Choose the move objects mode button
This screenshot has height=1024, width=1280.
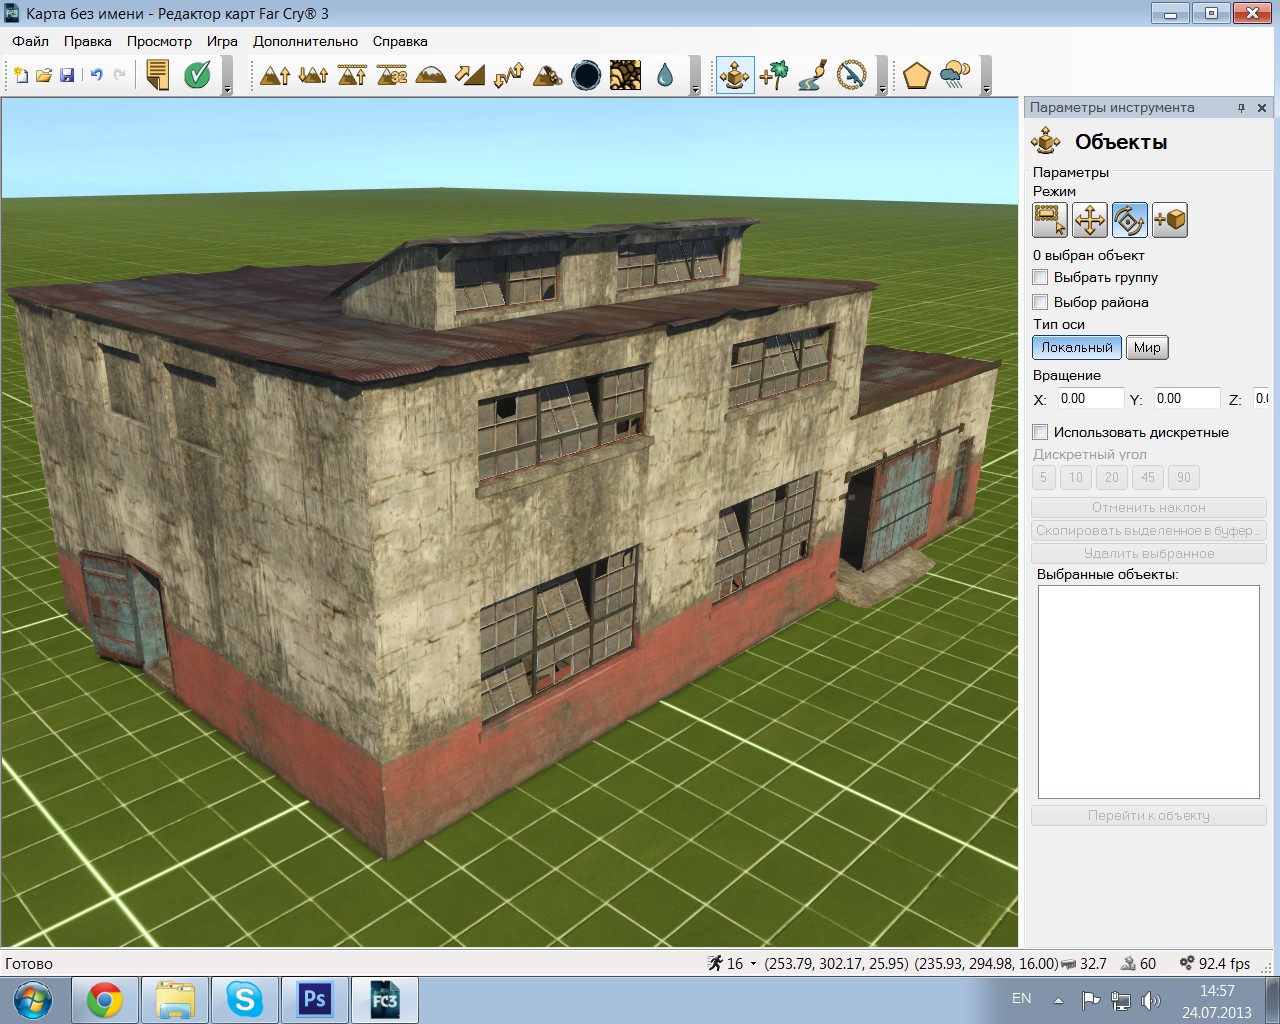pyautogui.click(x=1090, y=220)
